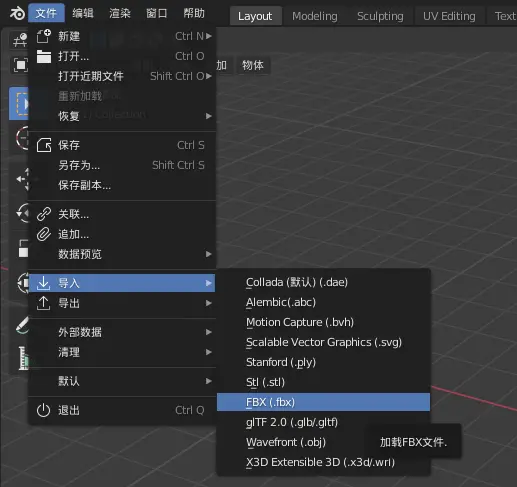
Task: Open the 数据预览 submenu
Action: click(x=122, y=254)
